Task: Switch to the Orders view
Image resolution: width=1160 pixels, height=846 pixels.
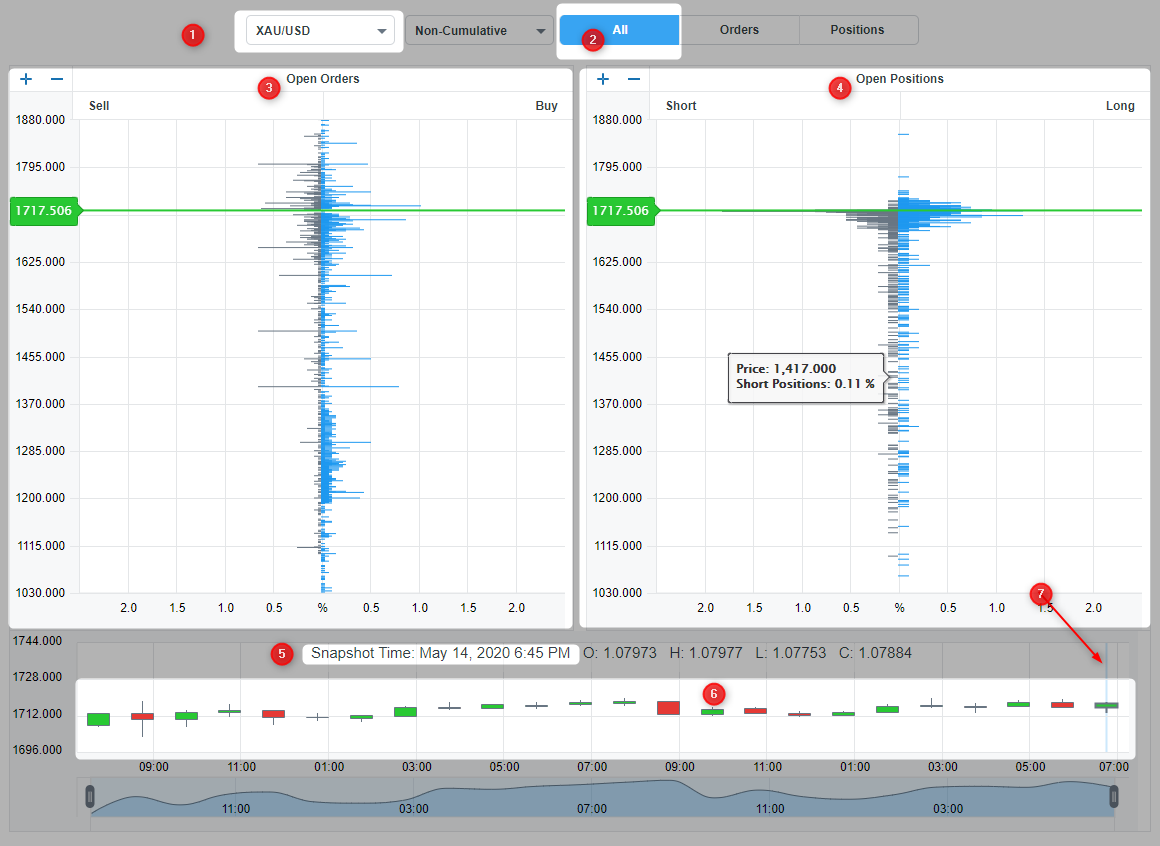Action: pyautogui.click(x=739, y=30)
